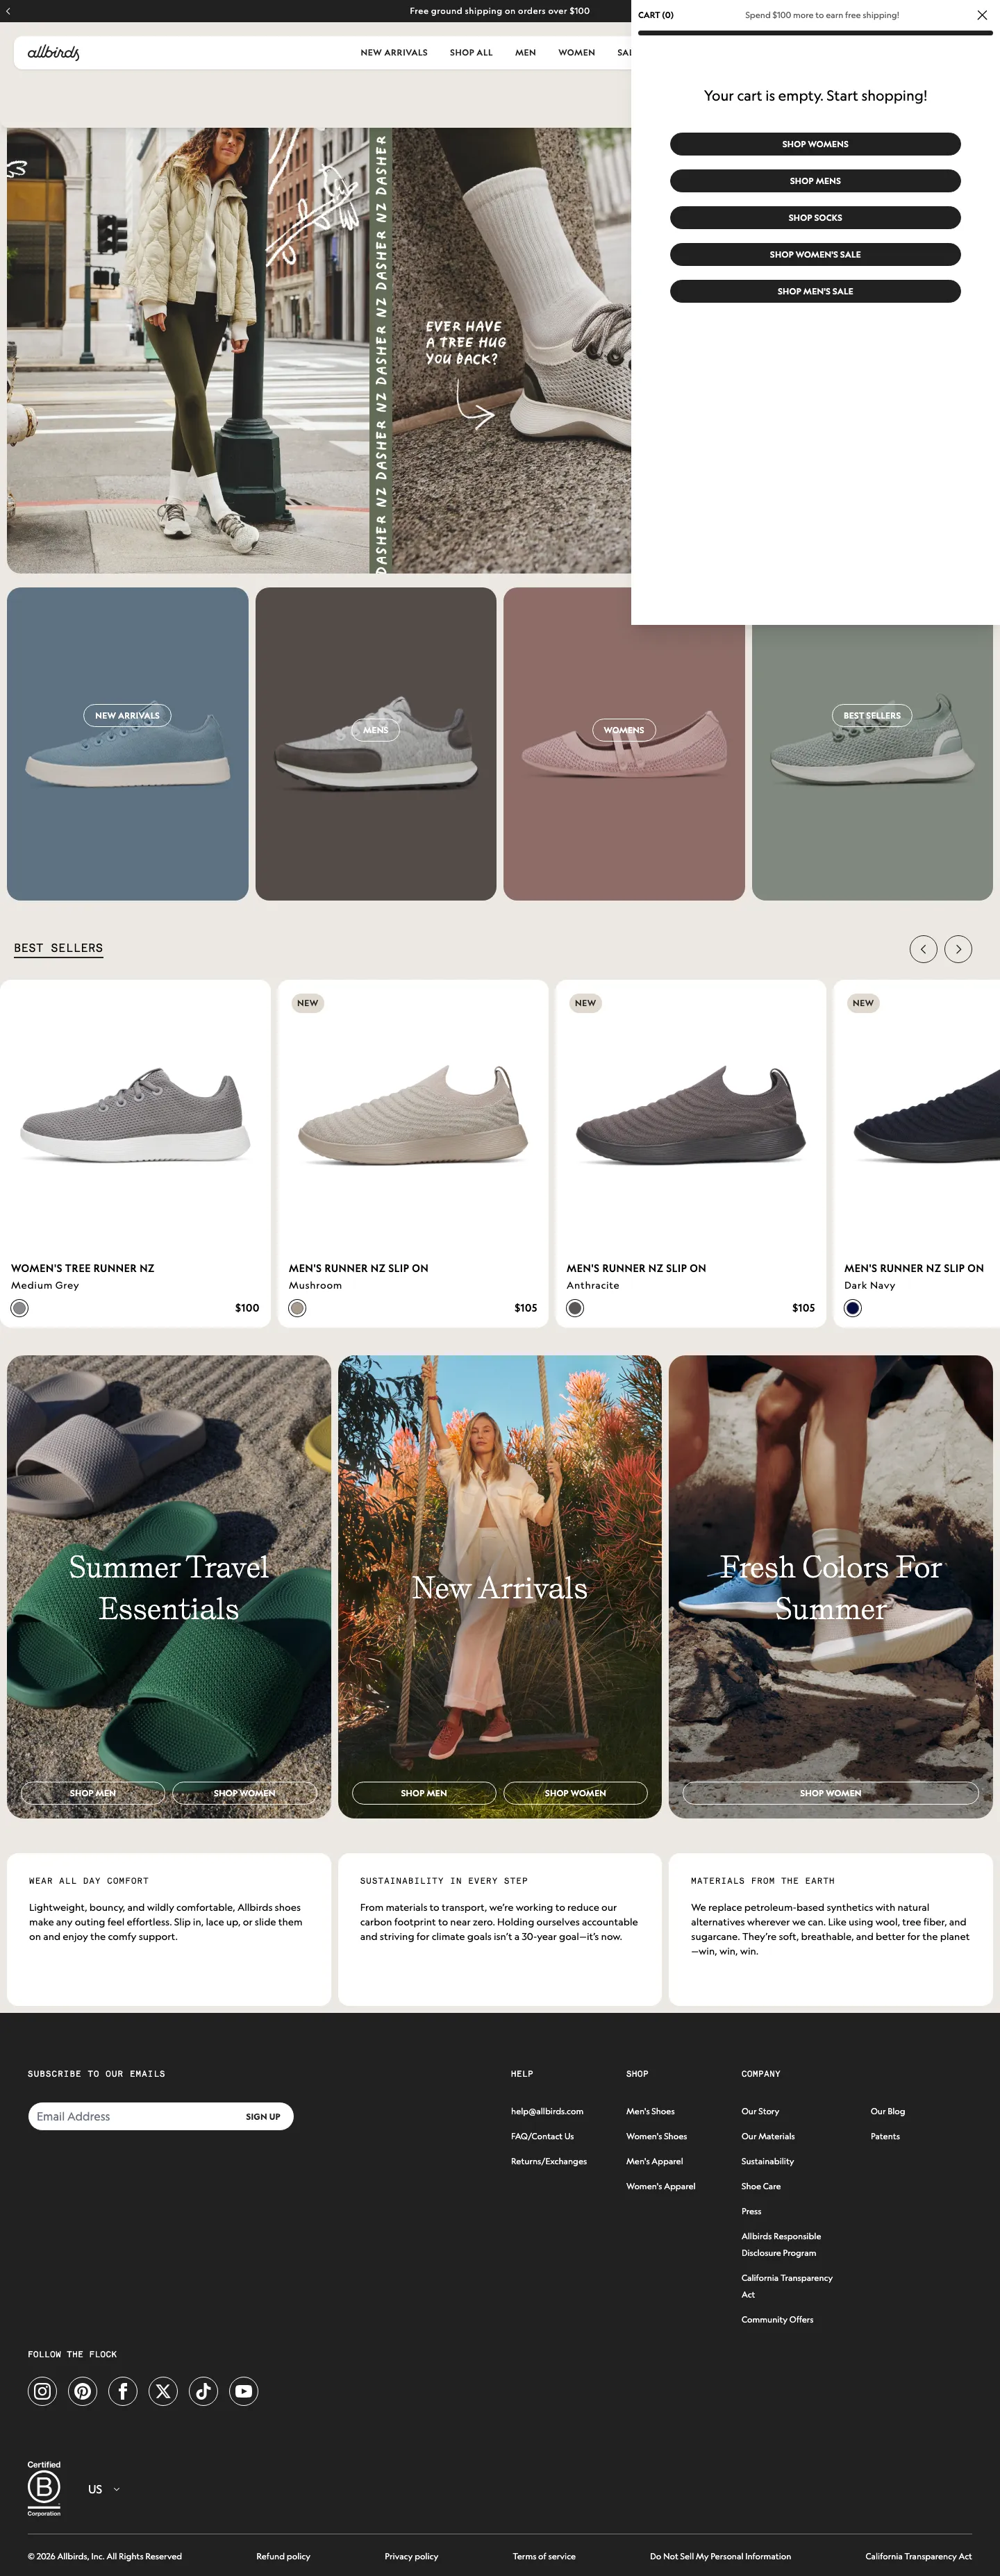Click SHOP WOMEN under Summer Travel Essentials
This screenshot has width=1000, height=2576.
(x=244, y=1793)
